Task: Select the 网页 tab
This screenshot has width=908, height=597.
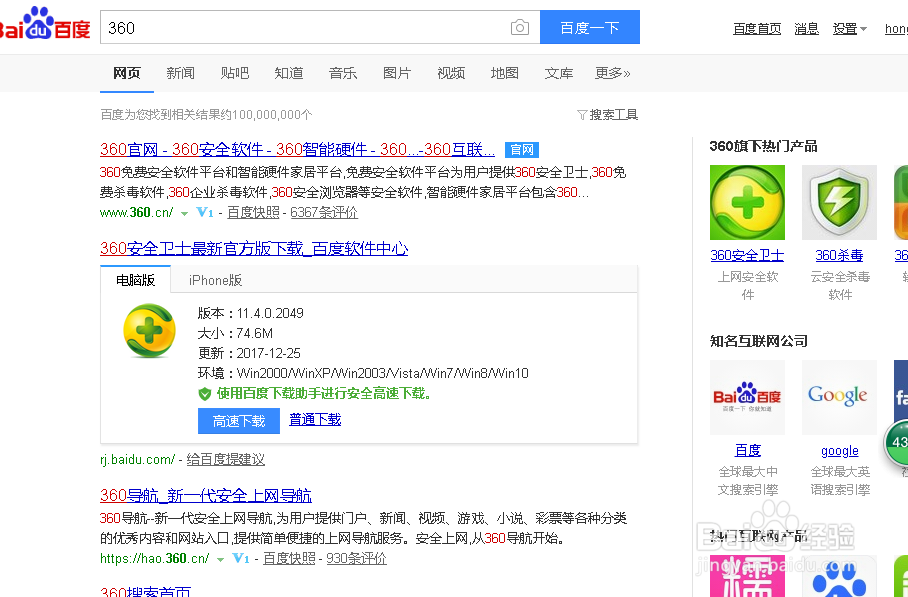Action: (127, 73)
